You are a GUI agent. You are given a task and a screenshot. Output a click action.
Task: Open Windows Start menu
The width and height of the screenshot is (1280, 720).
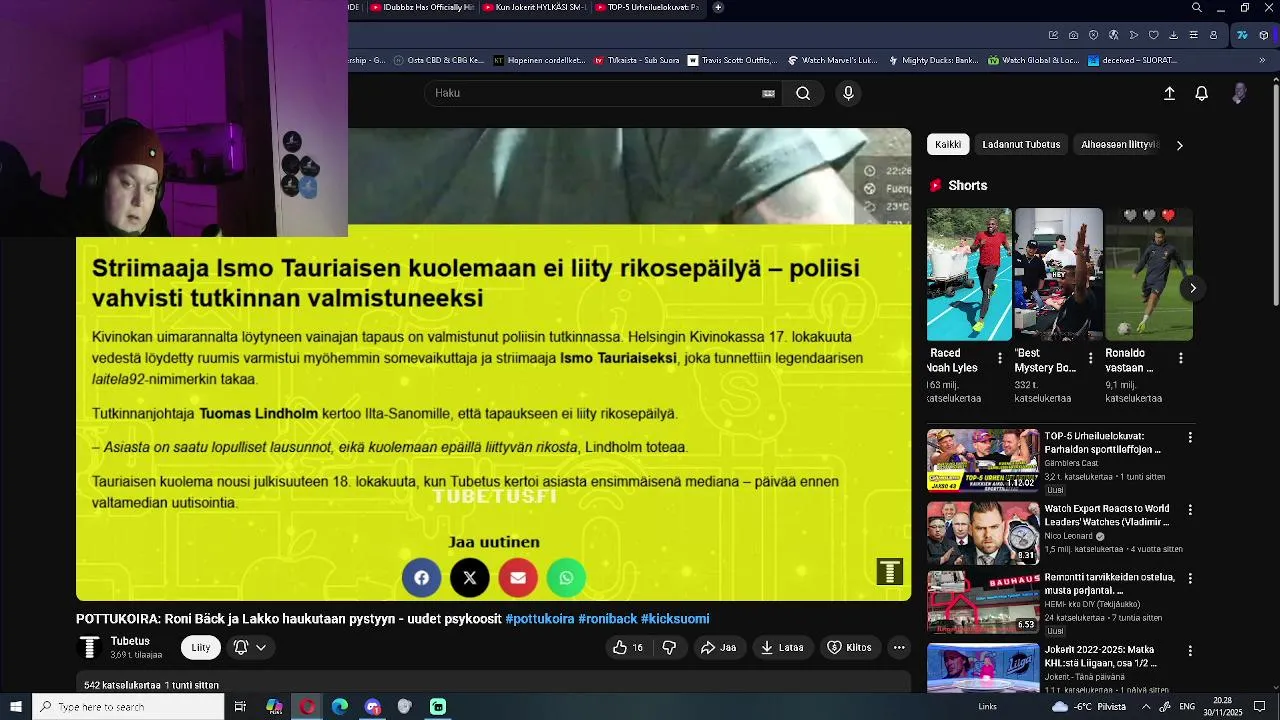[x=15, y=707]
